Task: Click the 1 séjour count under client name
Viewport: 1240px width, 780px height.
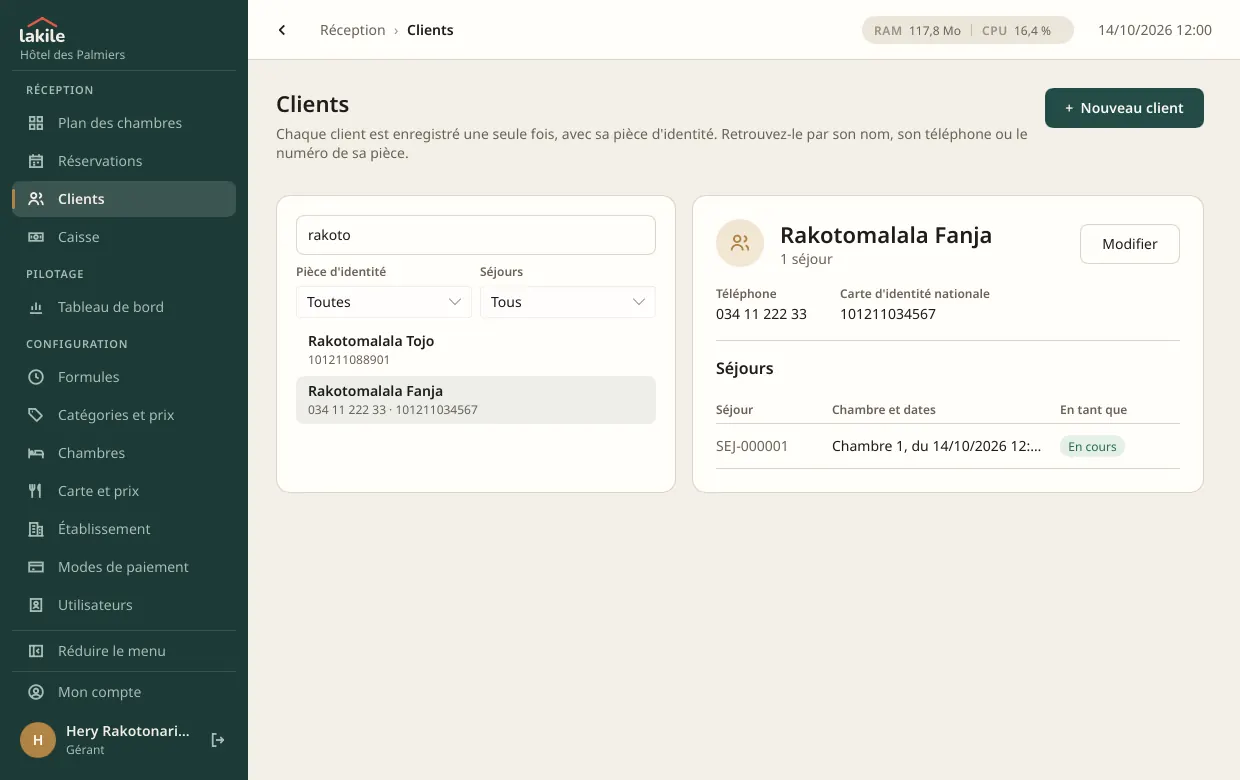Action: click(x=806, y=259)
